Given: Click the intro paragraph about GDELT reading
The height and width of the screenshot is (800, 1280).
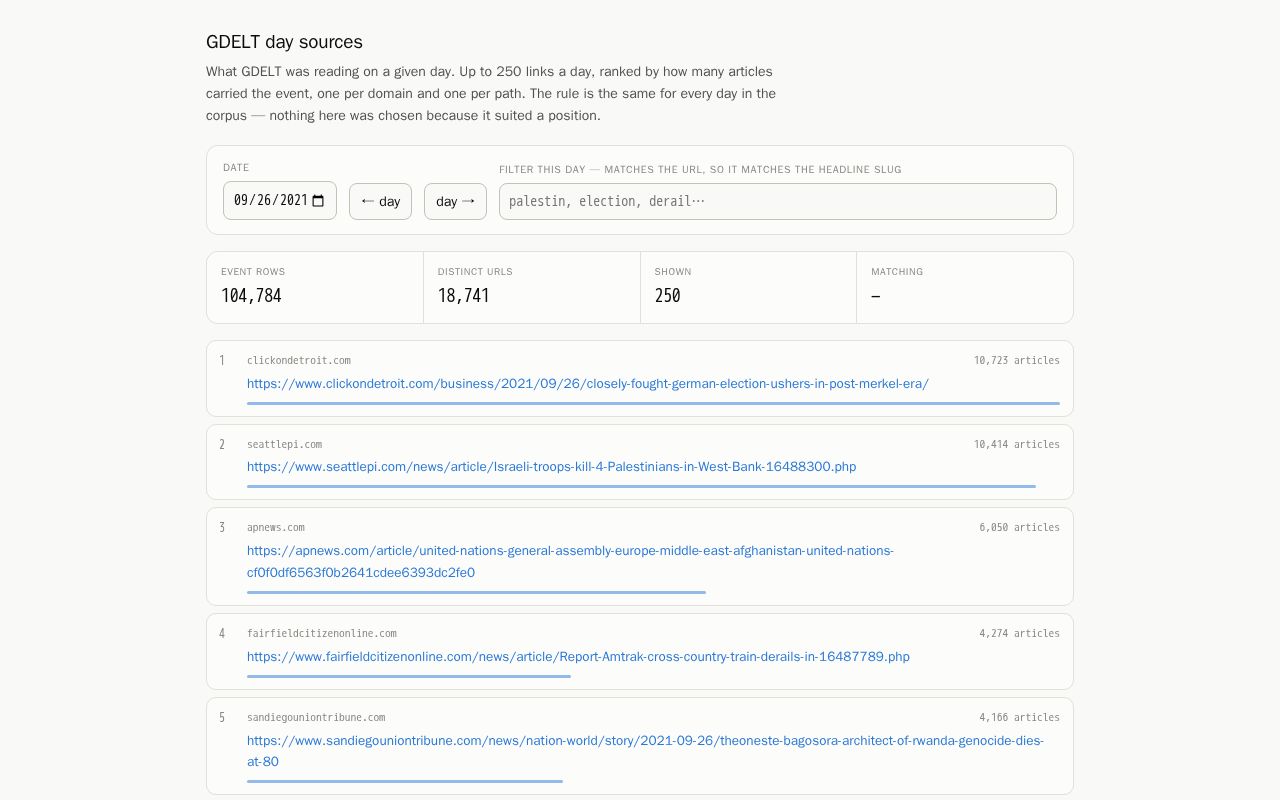Looking at the screenshot, I should point(491,93).
